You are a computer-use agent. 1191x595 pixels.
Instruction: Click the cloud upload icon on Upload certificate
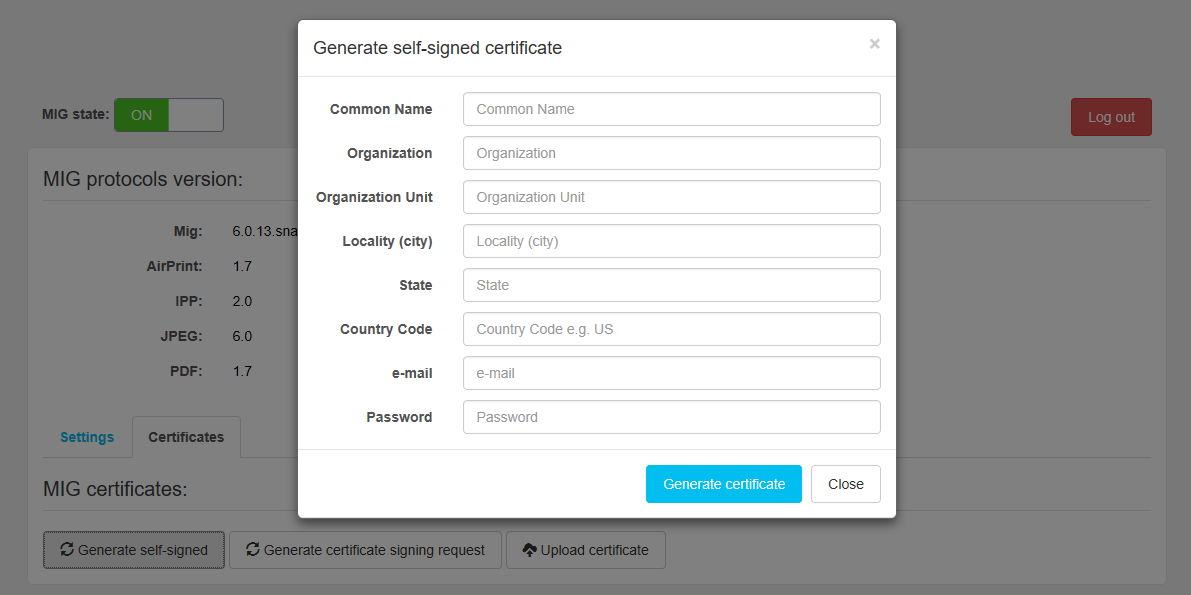530,549
